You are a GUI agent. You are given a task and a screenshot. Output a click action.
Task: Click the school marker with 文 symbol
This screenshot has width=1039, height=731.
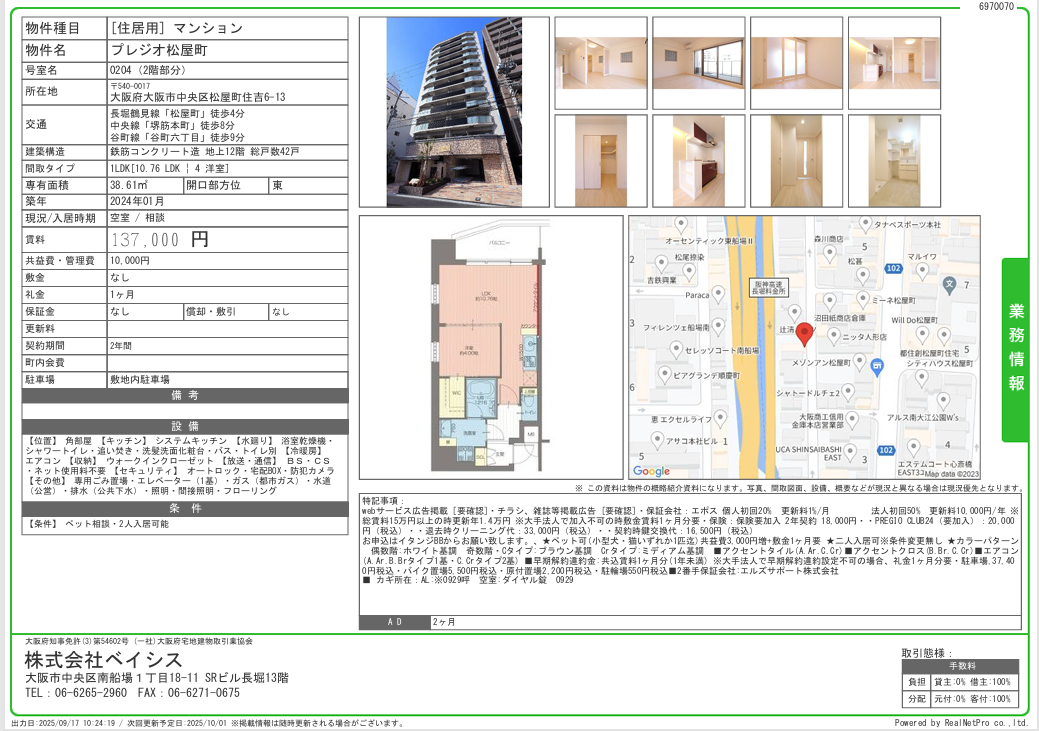point(949,284)
